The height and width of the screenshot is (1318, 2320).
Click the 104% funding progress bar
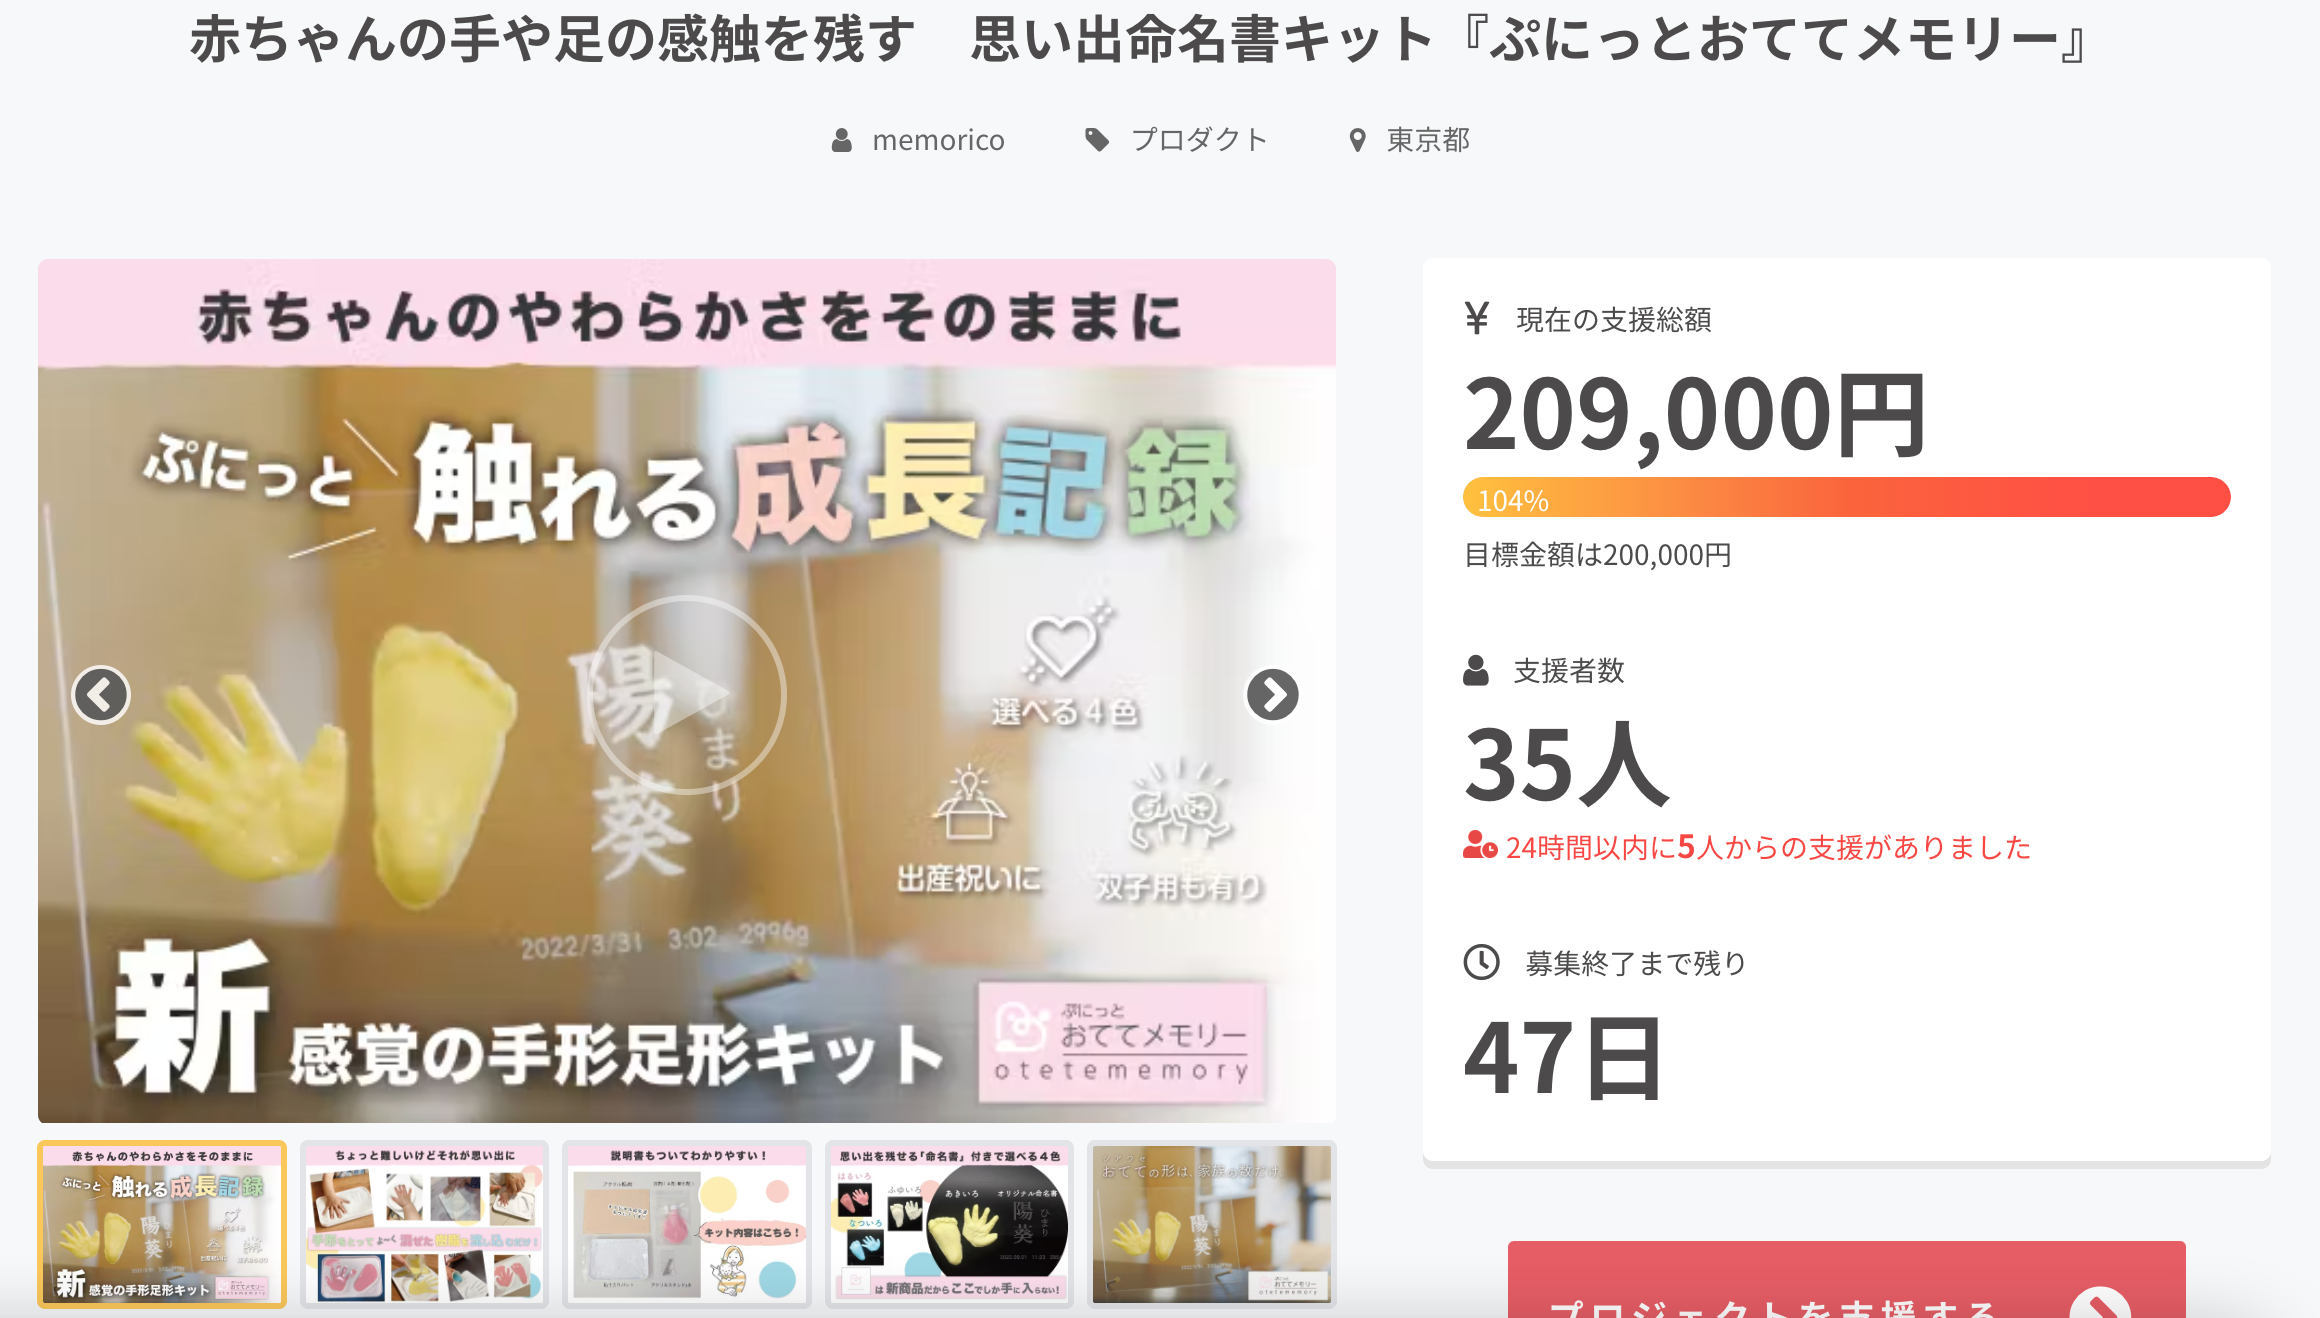1846,497
